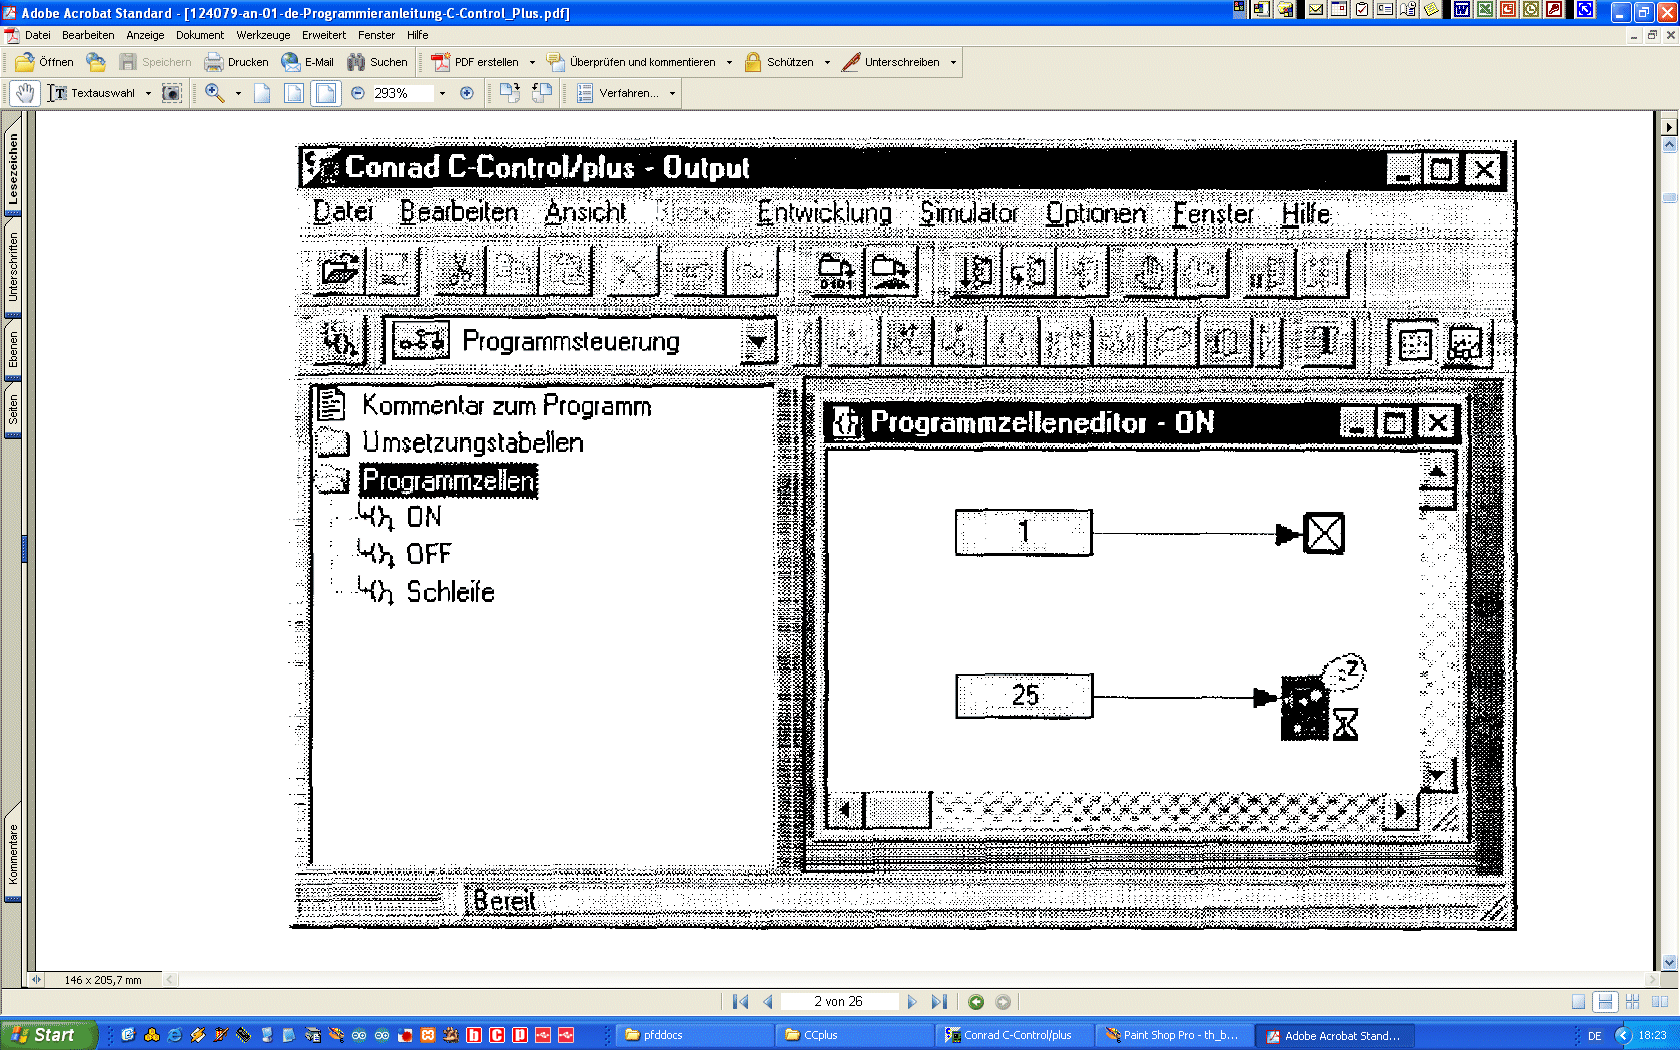
Task: Open the Erweitert menu
Action: (x=324, y=35)
